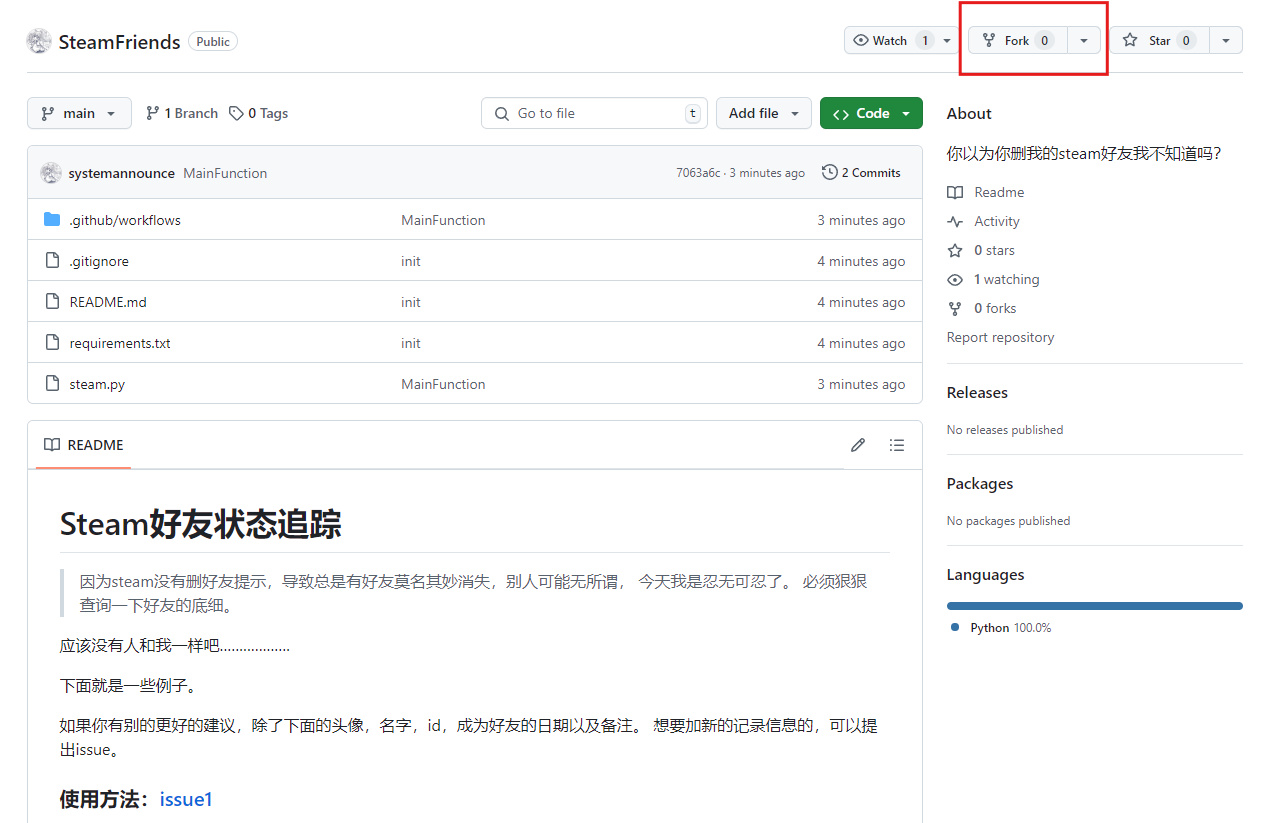The image size is (1287, 823).
Task: View 0 forks in About sidebar
Action: coord(982,308)
